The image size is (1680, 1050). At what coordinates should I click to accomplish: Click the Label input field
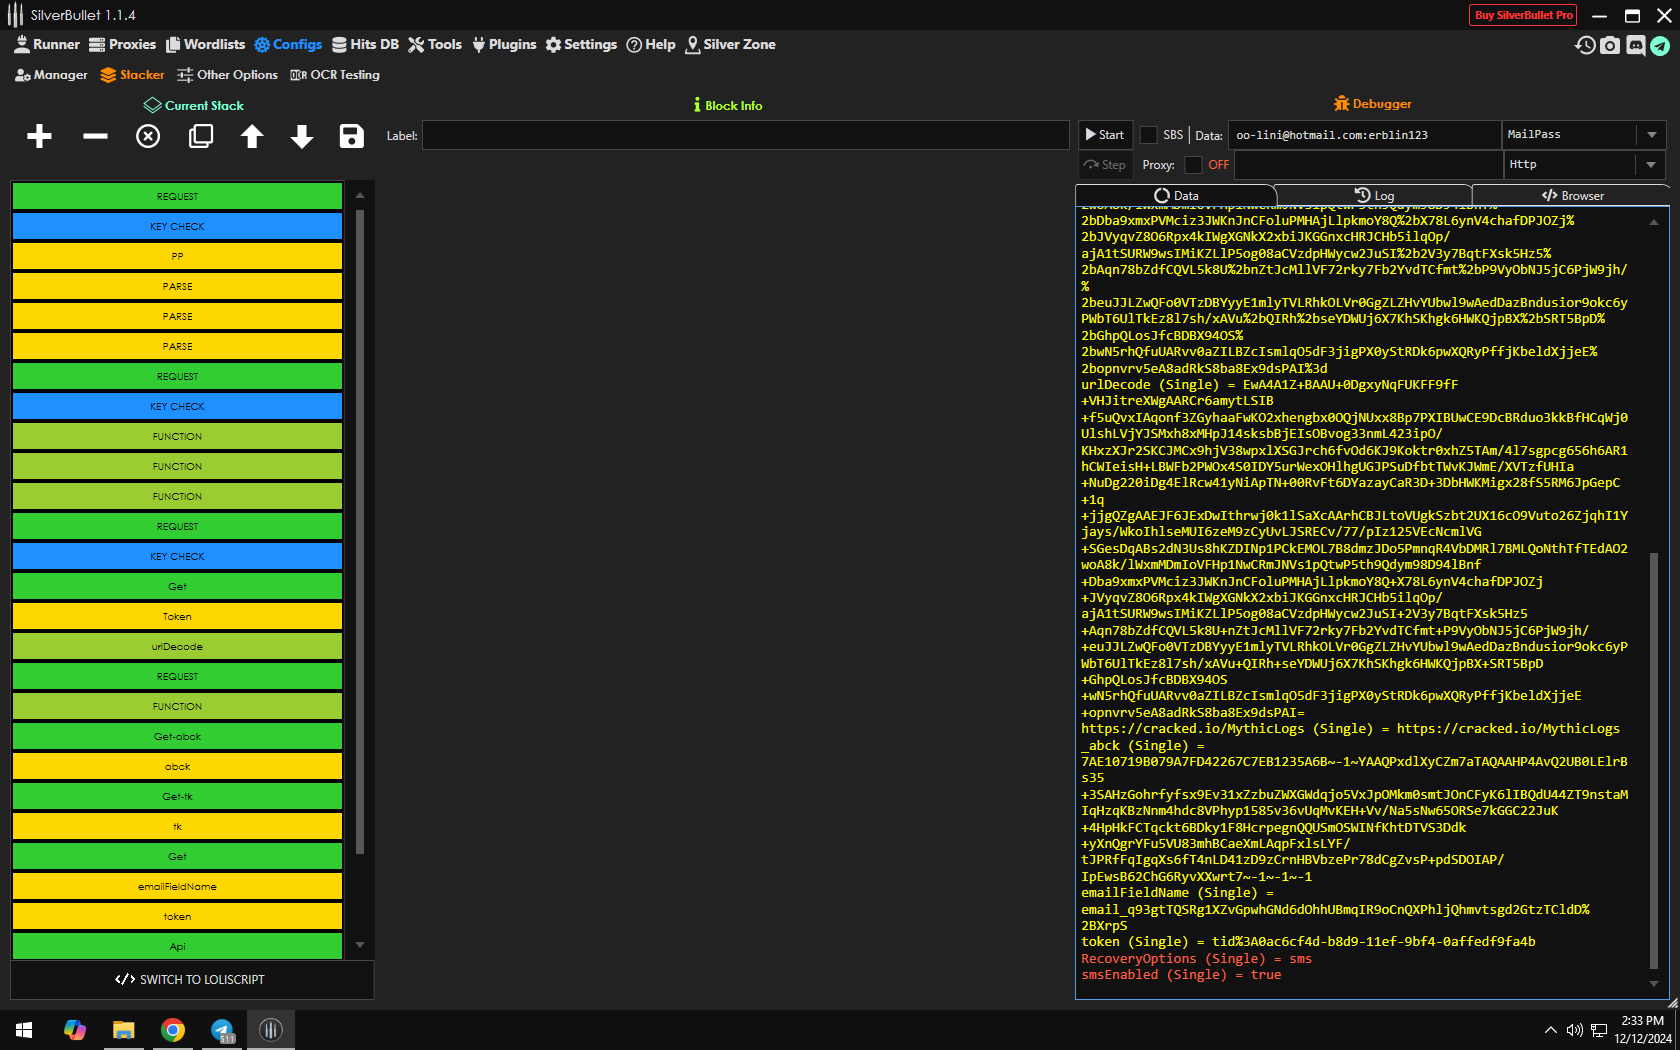coord(746,135)
